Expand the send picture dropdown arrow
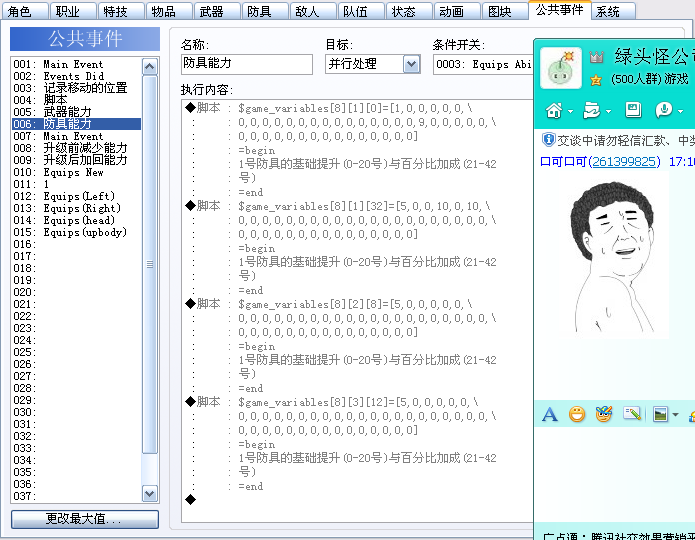 (x=675, y=415)
